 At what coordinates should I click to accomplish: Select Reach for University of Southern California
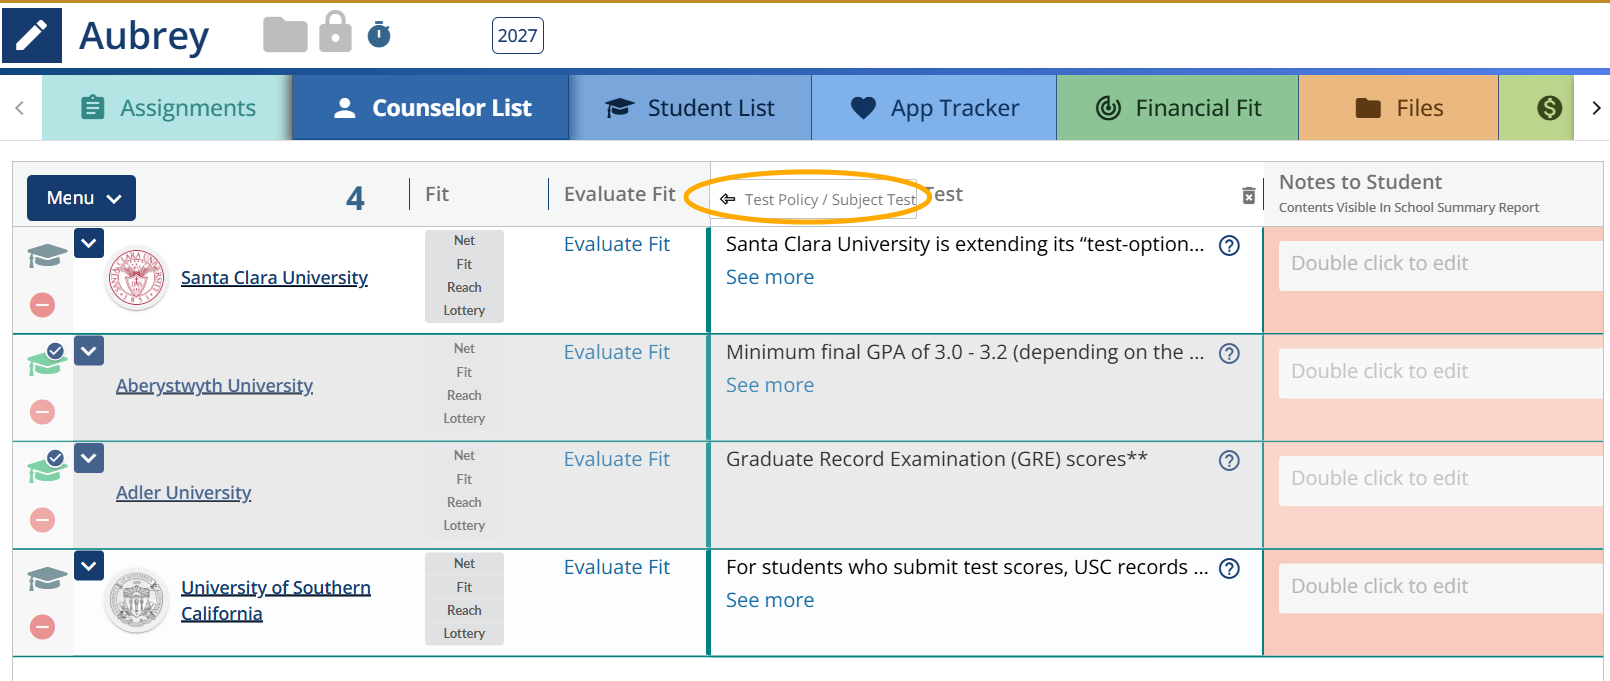[x=464, y=611]
